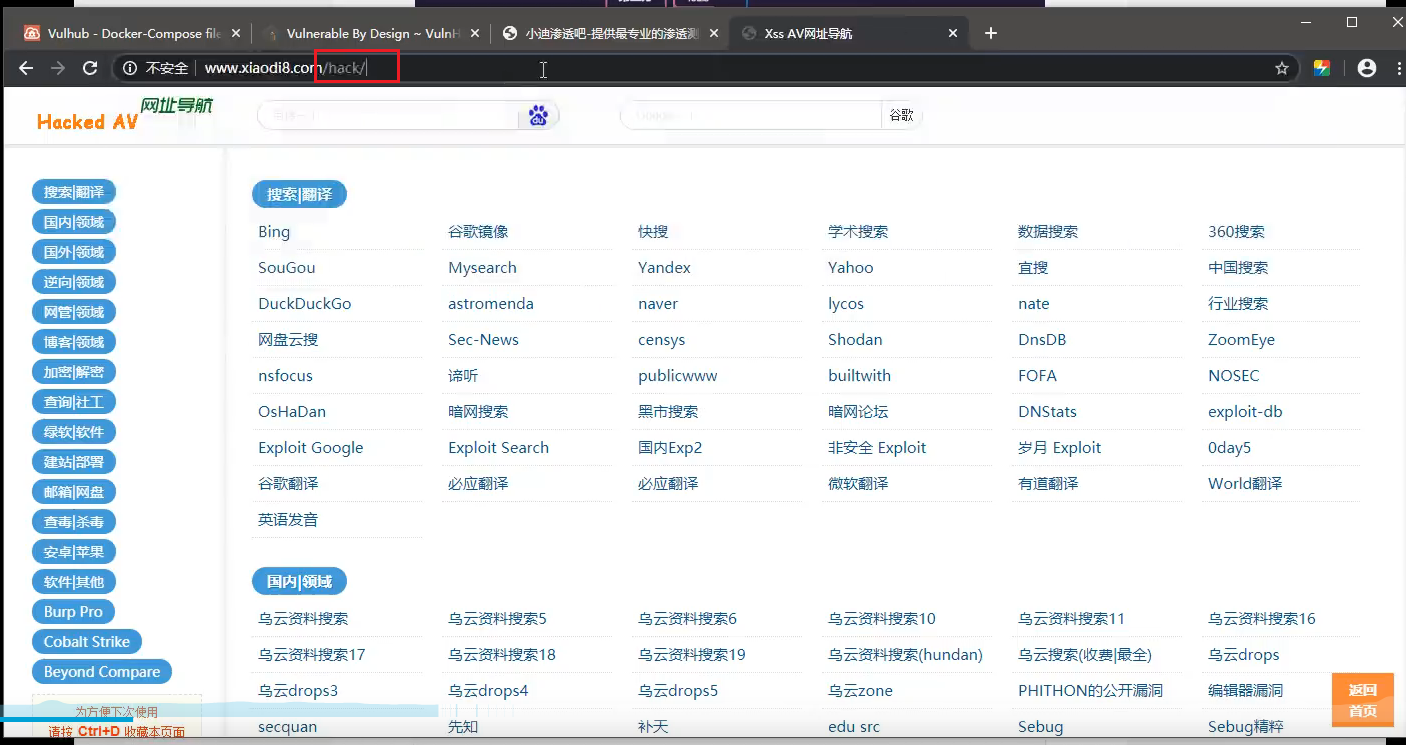Image resolution: width=1406 pixels, height=745 pixels.
Task: Switch to Vulnerable By Design tab
Action: tap(370, 33)
